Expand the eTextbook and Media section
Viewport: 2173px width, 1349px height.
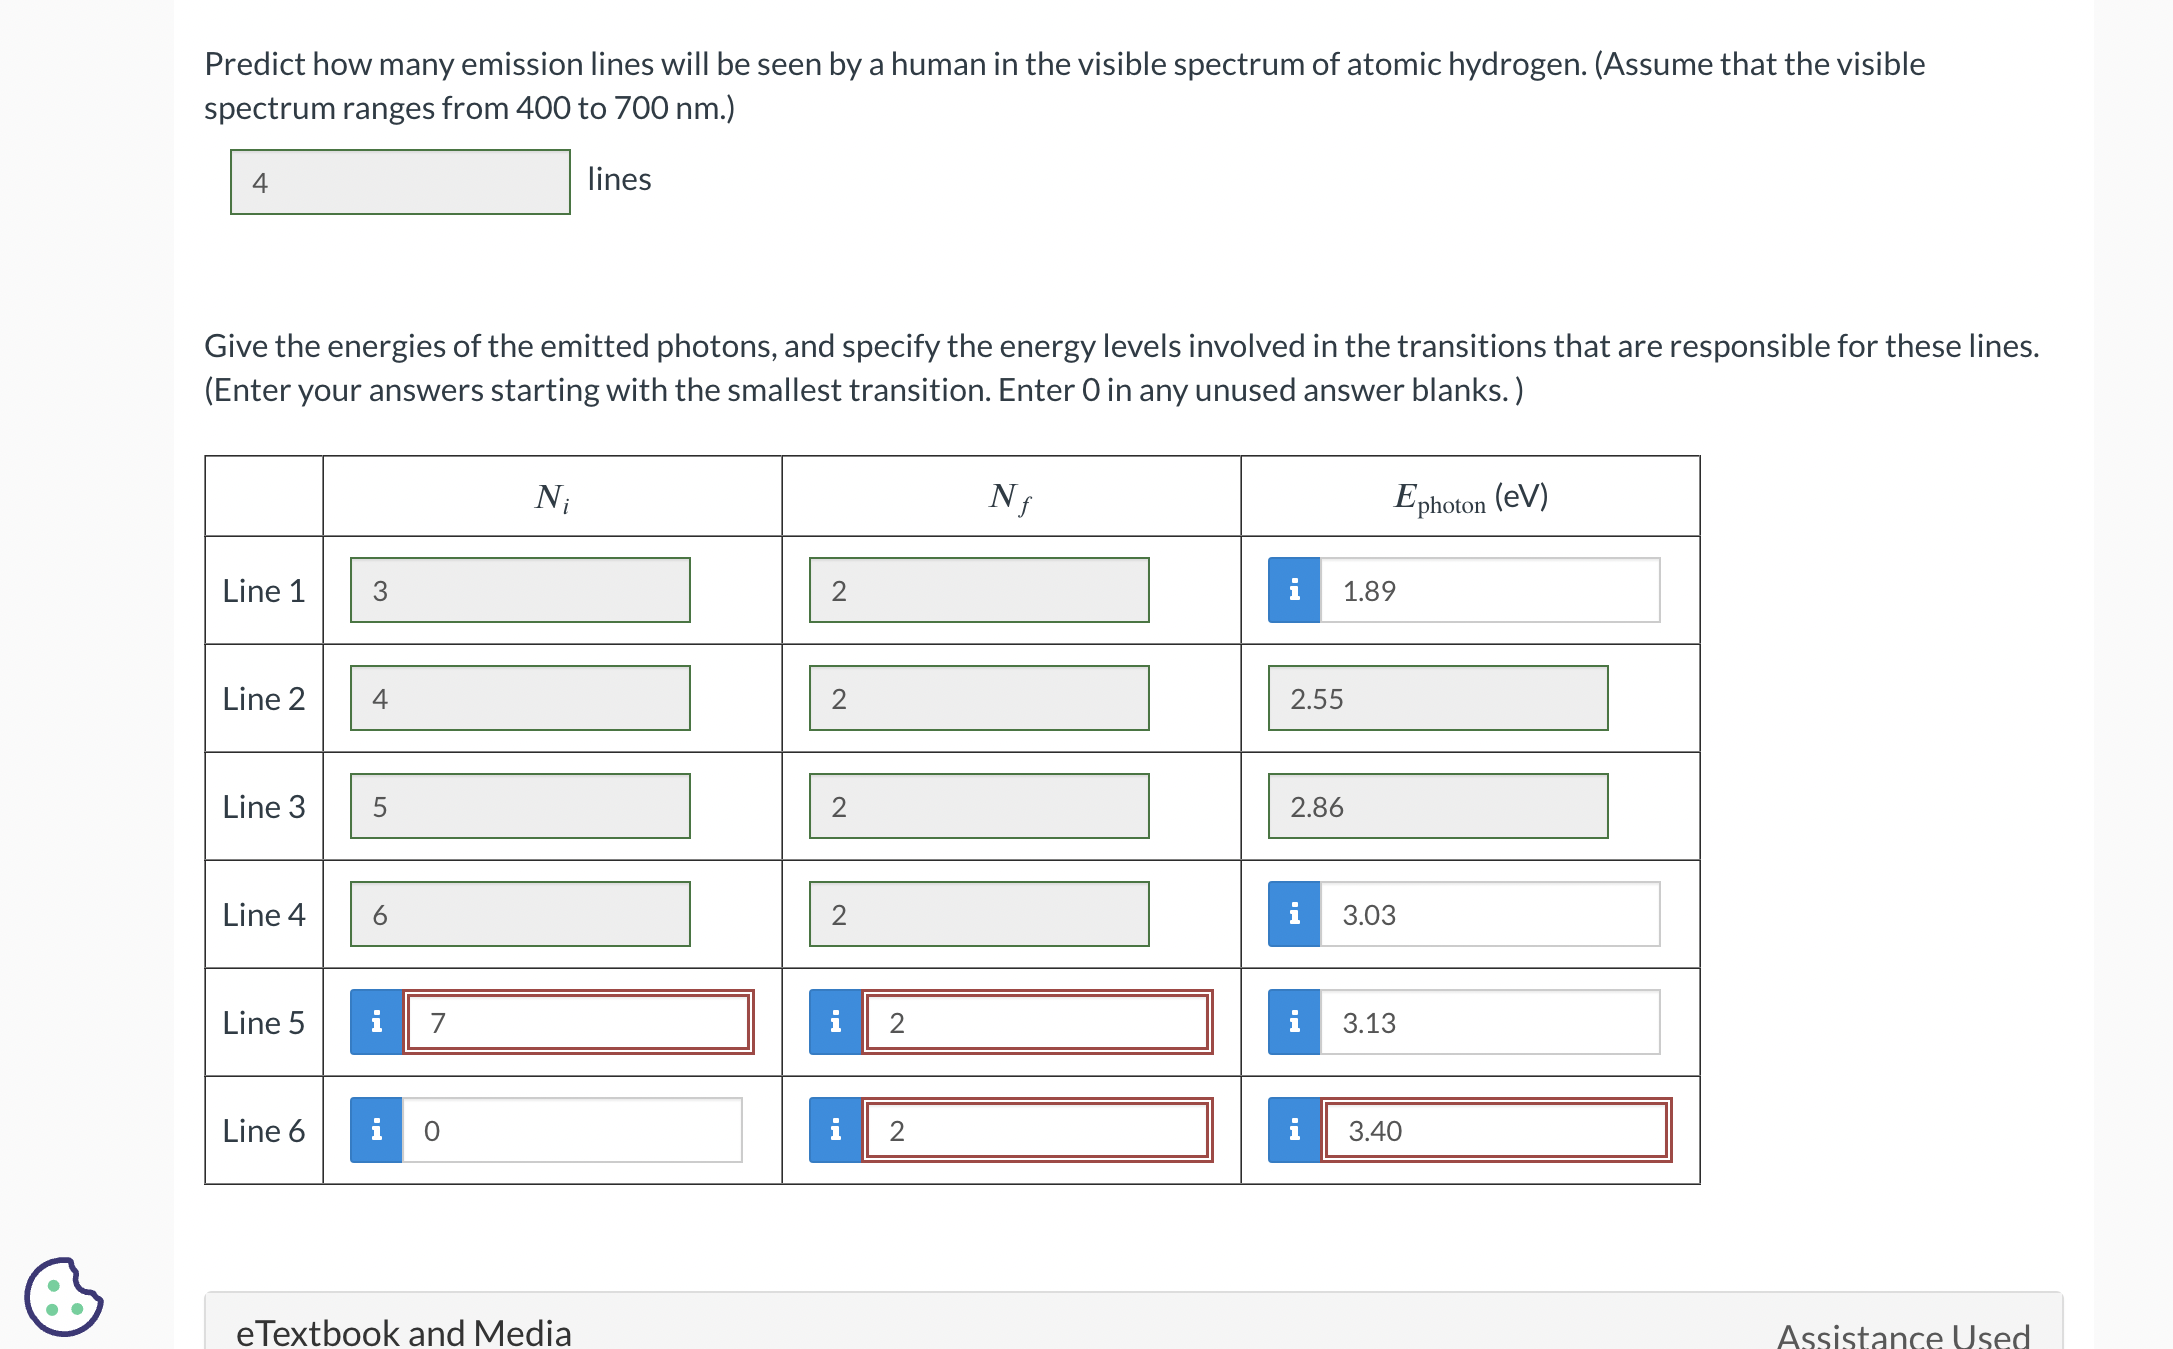point(404,1331)
